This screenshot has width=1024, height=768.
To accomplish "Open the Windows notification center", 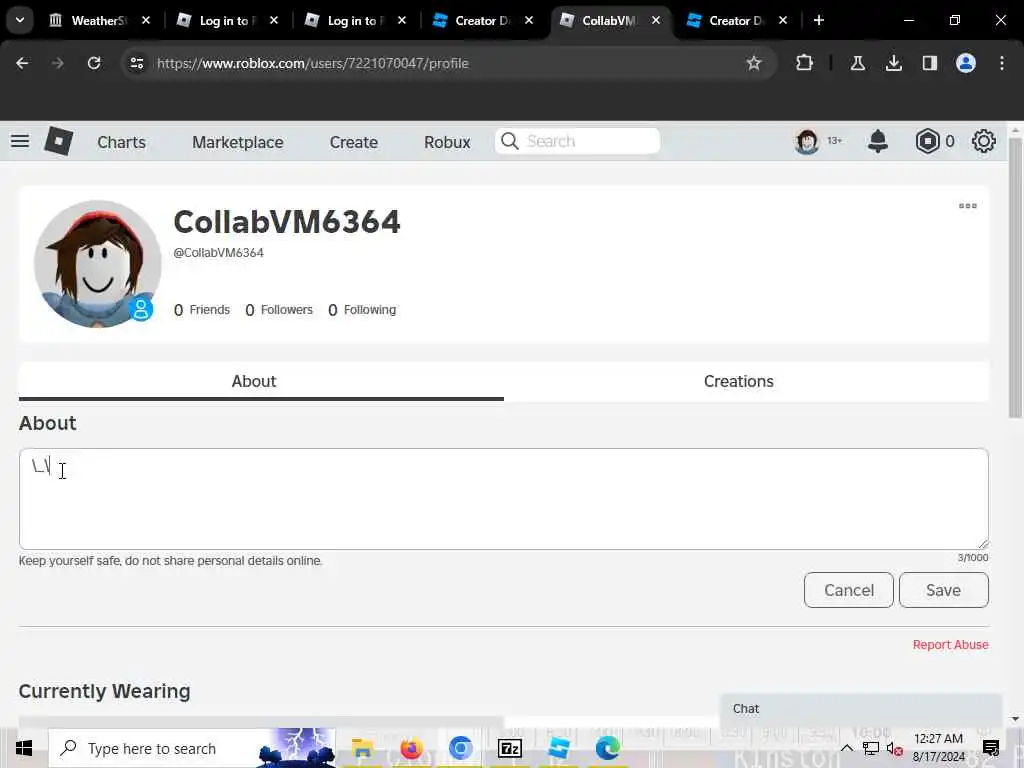I will [x=991, y=748].
